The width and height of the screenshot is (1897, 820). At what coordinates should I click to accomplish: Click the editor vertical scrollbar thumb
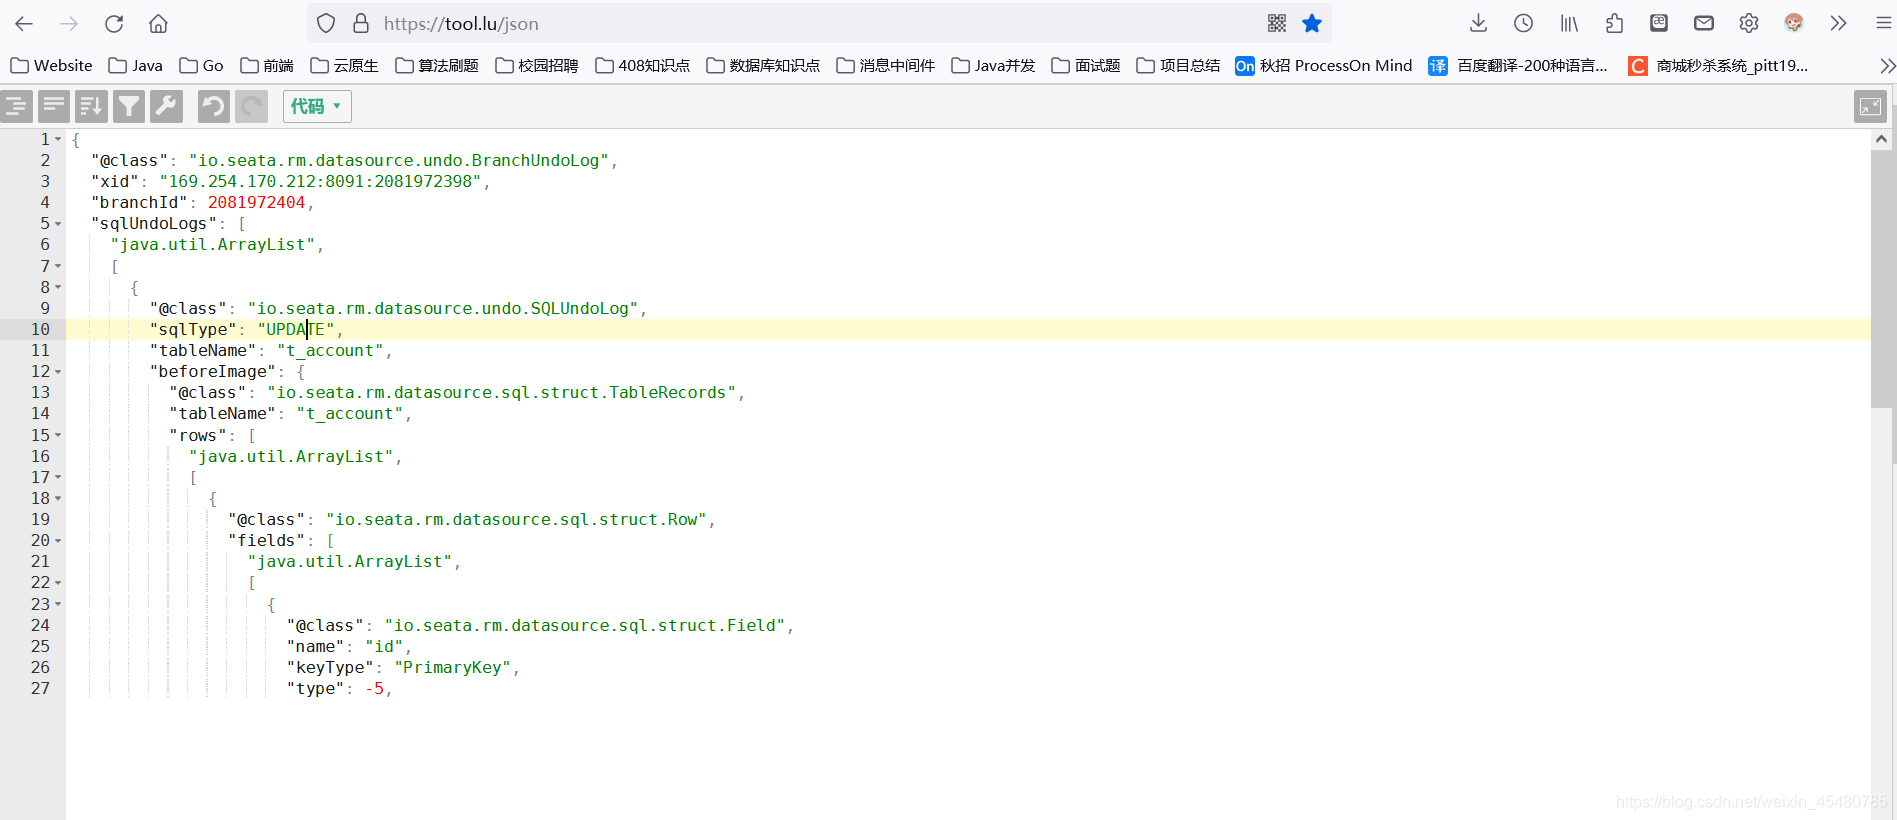[1881, 278]
